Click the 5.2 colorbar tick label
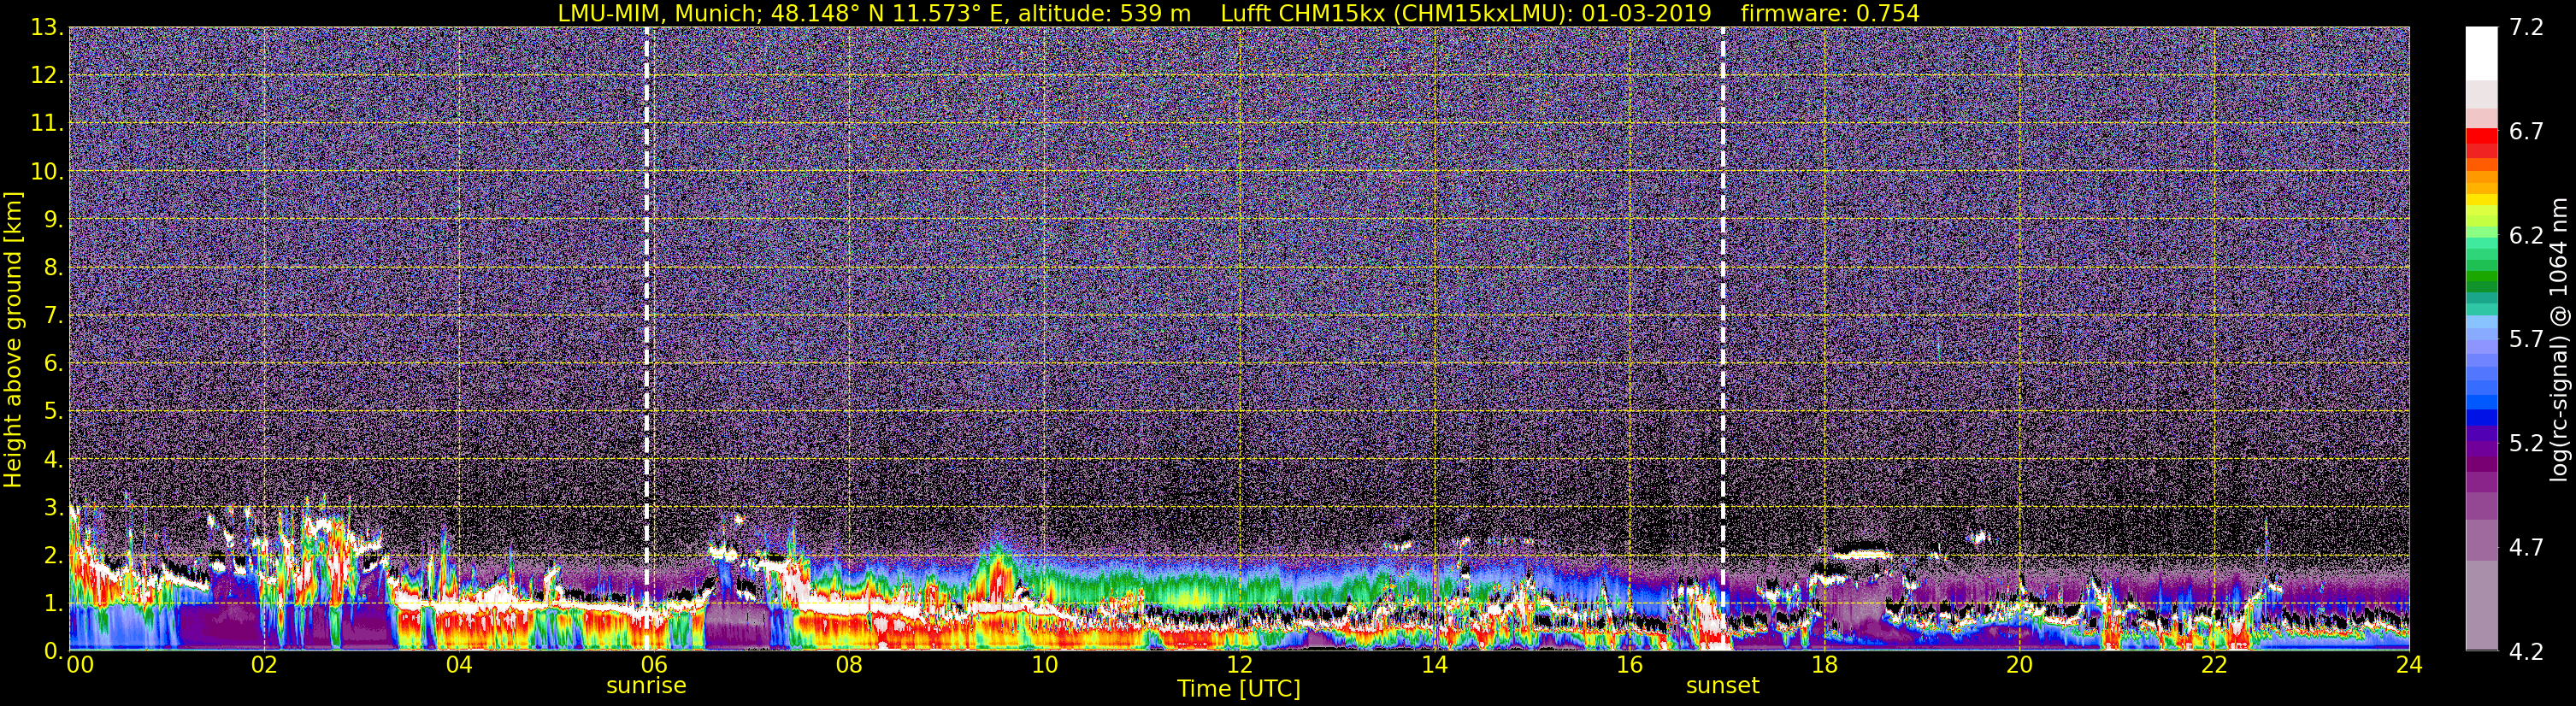Screen dimensions: 2576x706 click(2526, 444)
